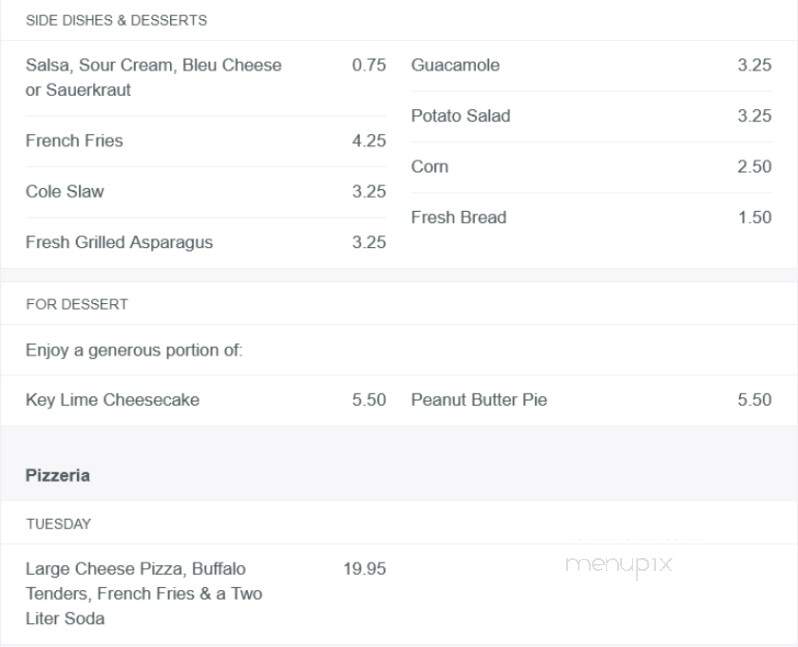Image resolution: width=798 pixels, height=647 pixels.
Task: Select the Large Cheese Pizza Tuesday special
Action: tap(144, 594)
